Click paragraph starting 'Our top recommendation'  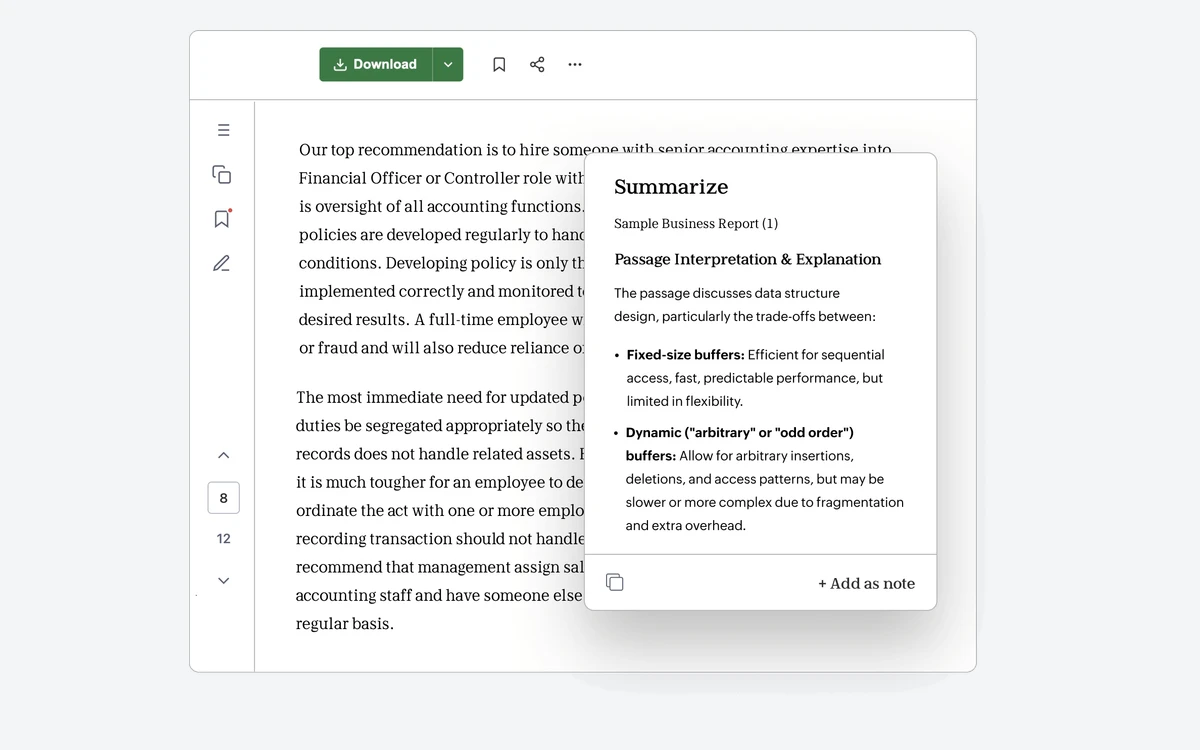[x=441, y=249]
